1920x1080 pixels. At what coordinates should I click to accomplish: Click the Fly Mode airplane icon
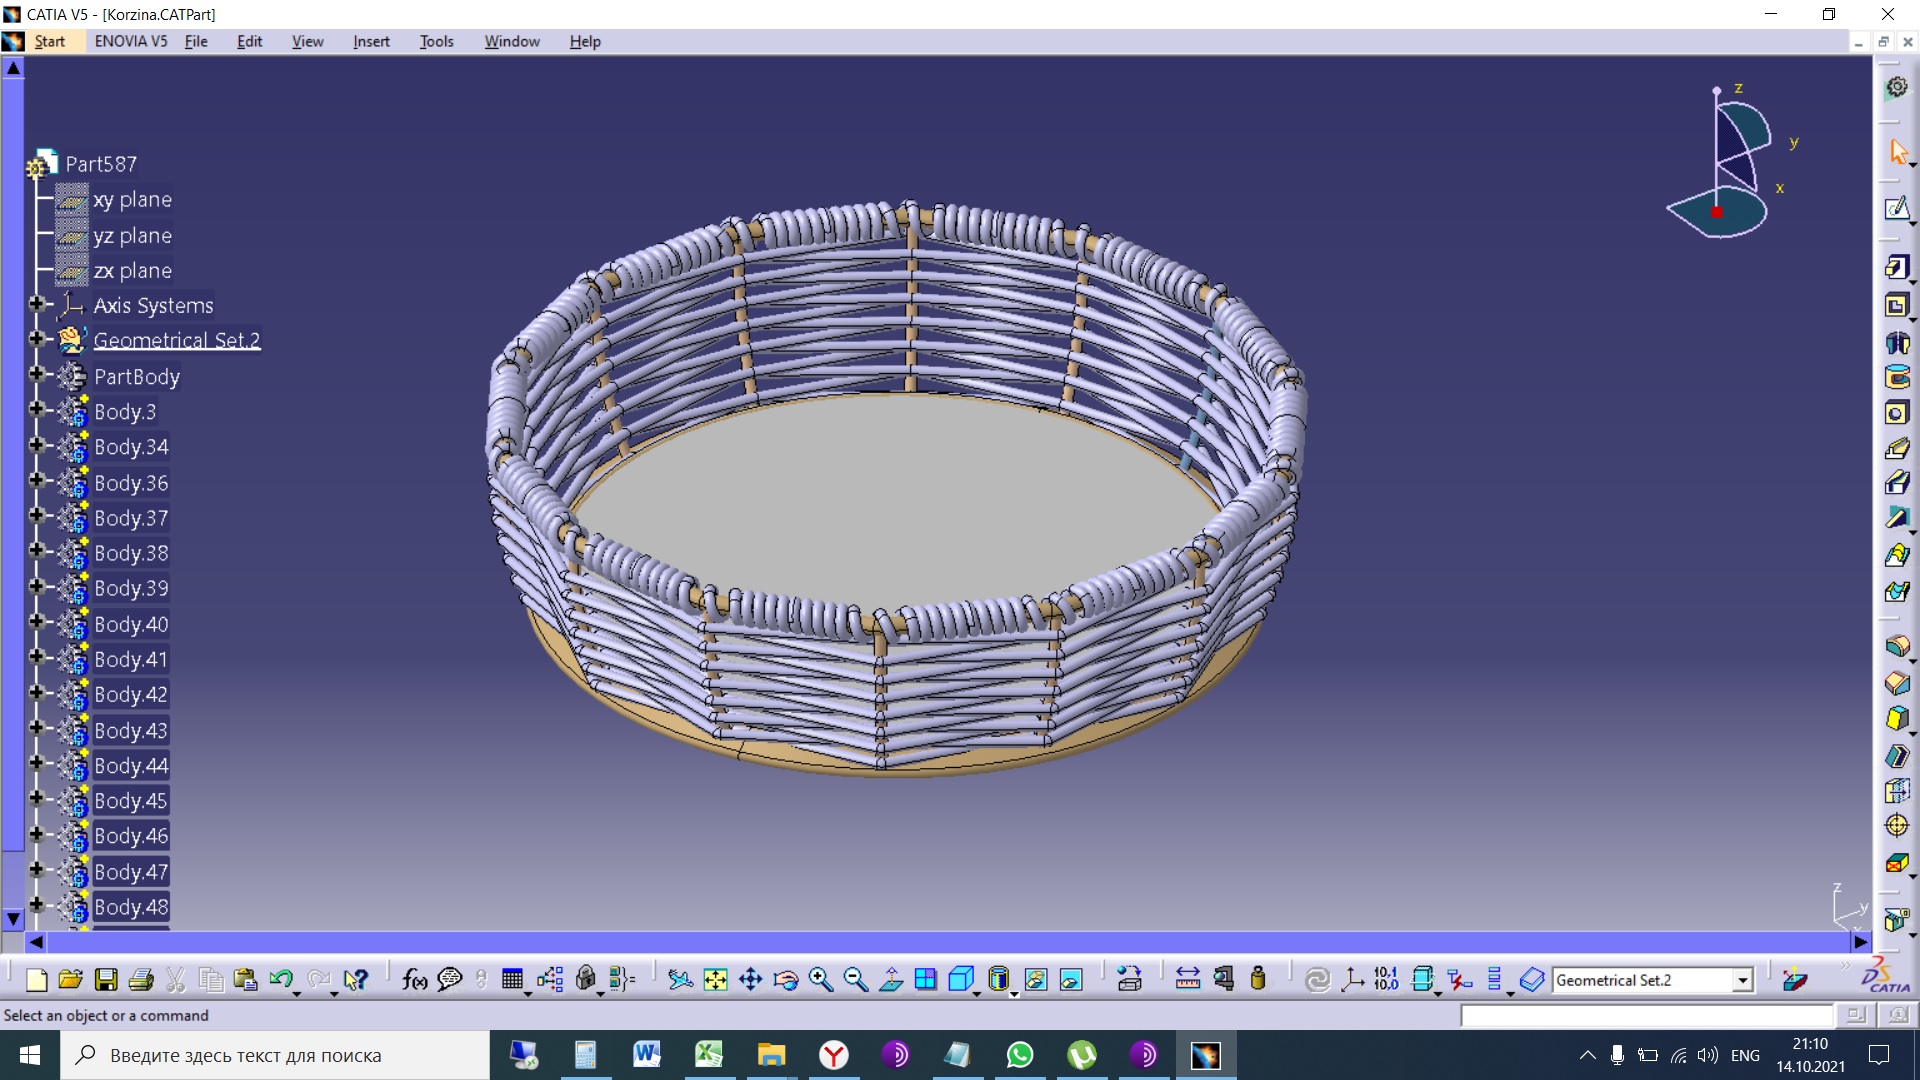click(680, 980)
